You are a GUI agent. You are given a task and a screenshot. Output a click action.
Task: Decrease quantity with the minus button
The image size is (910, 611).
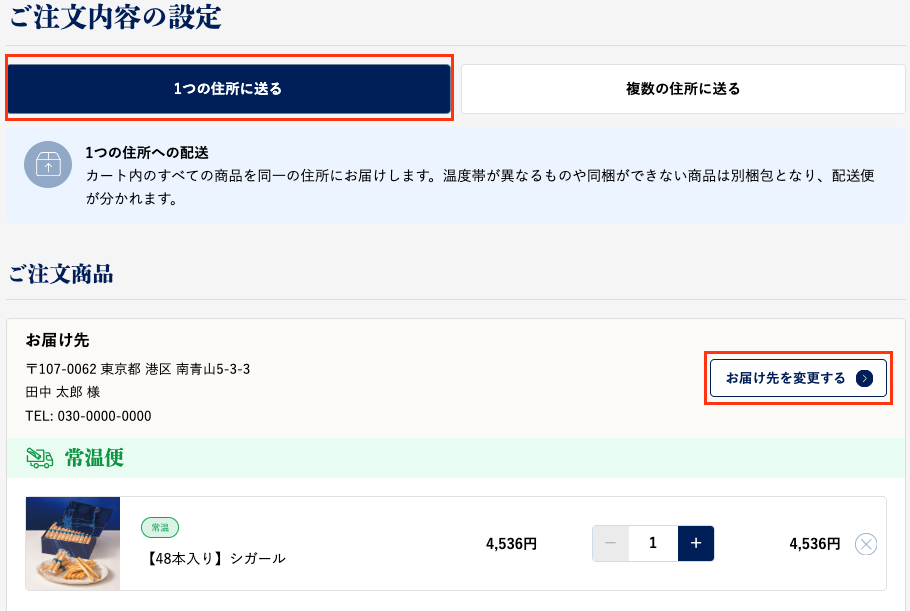(x=610, y=543)
